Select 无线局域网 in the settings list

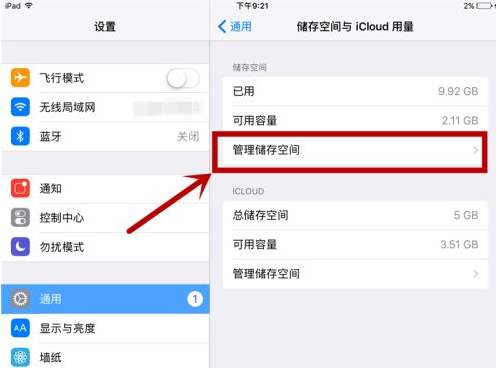[x=105, y=107]
